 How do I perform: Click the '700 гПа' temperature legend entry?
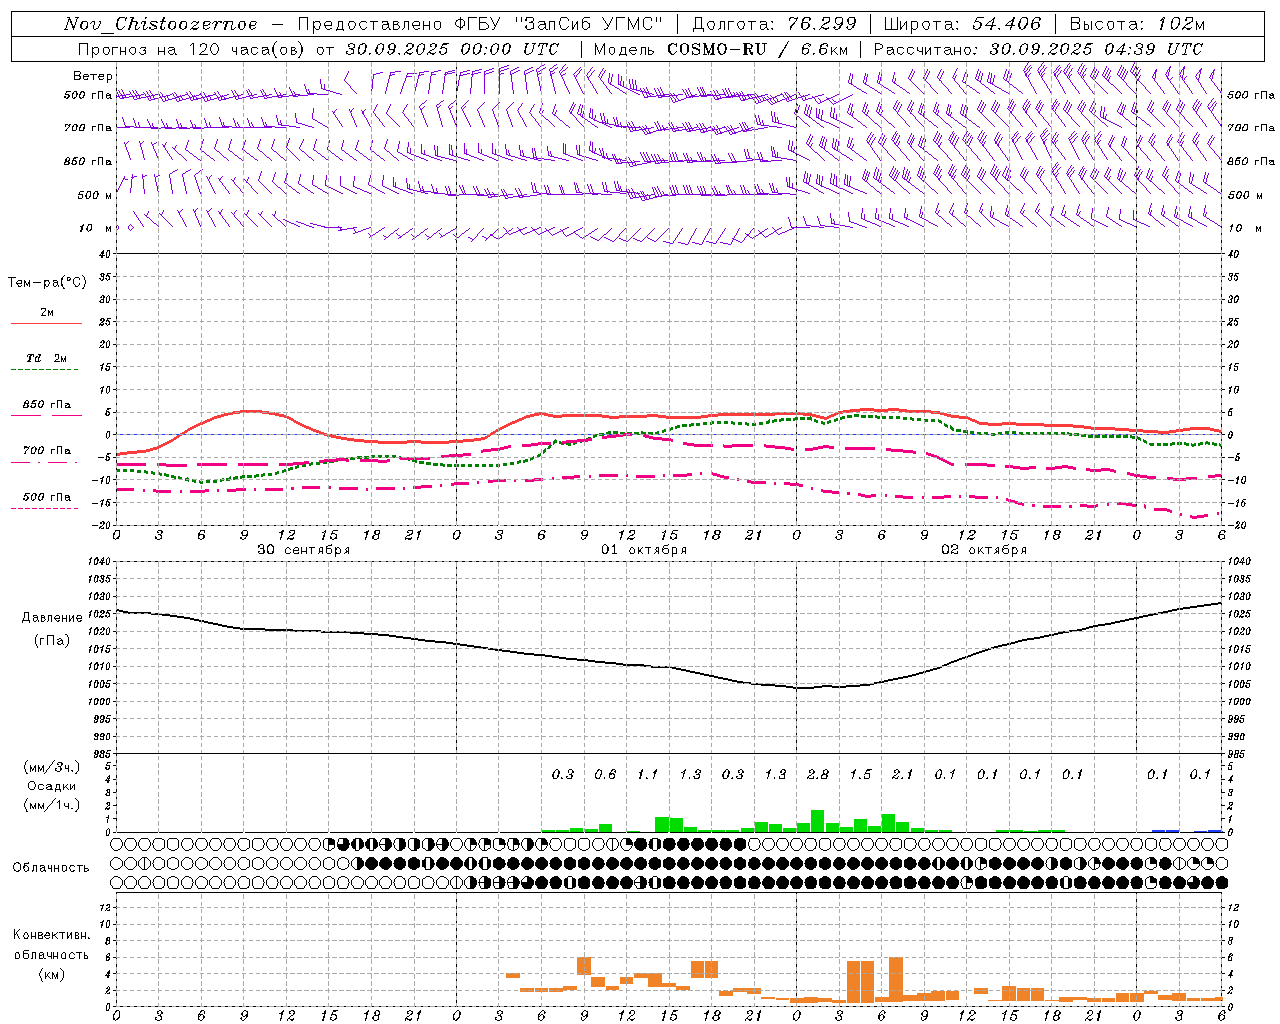pyautogui.click(x=46, y=451)
